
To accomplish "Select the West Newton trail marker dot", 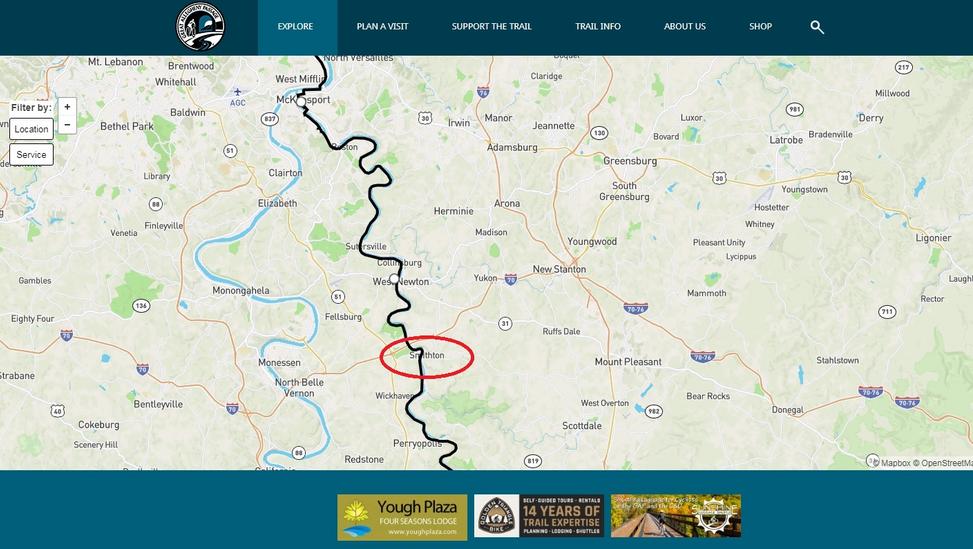I will click(394, 279).
